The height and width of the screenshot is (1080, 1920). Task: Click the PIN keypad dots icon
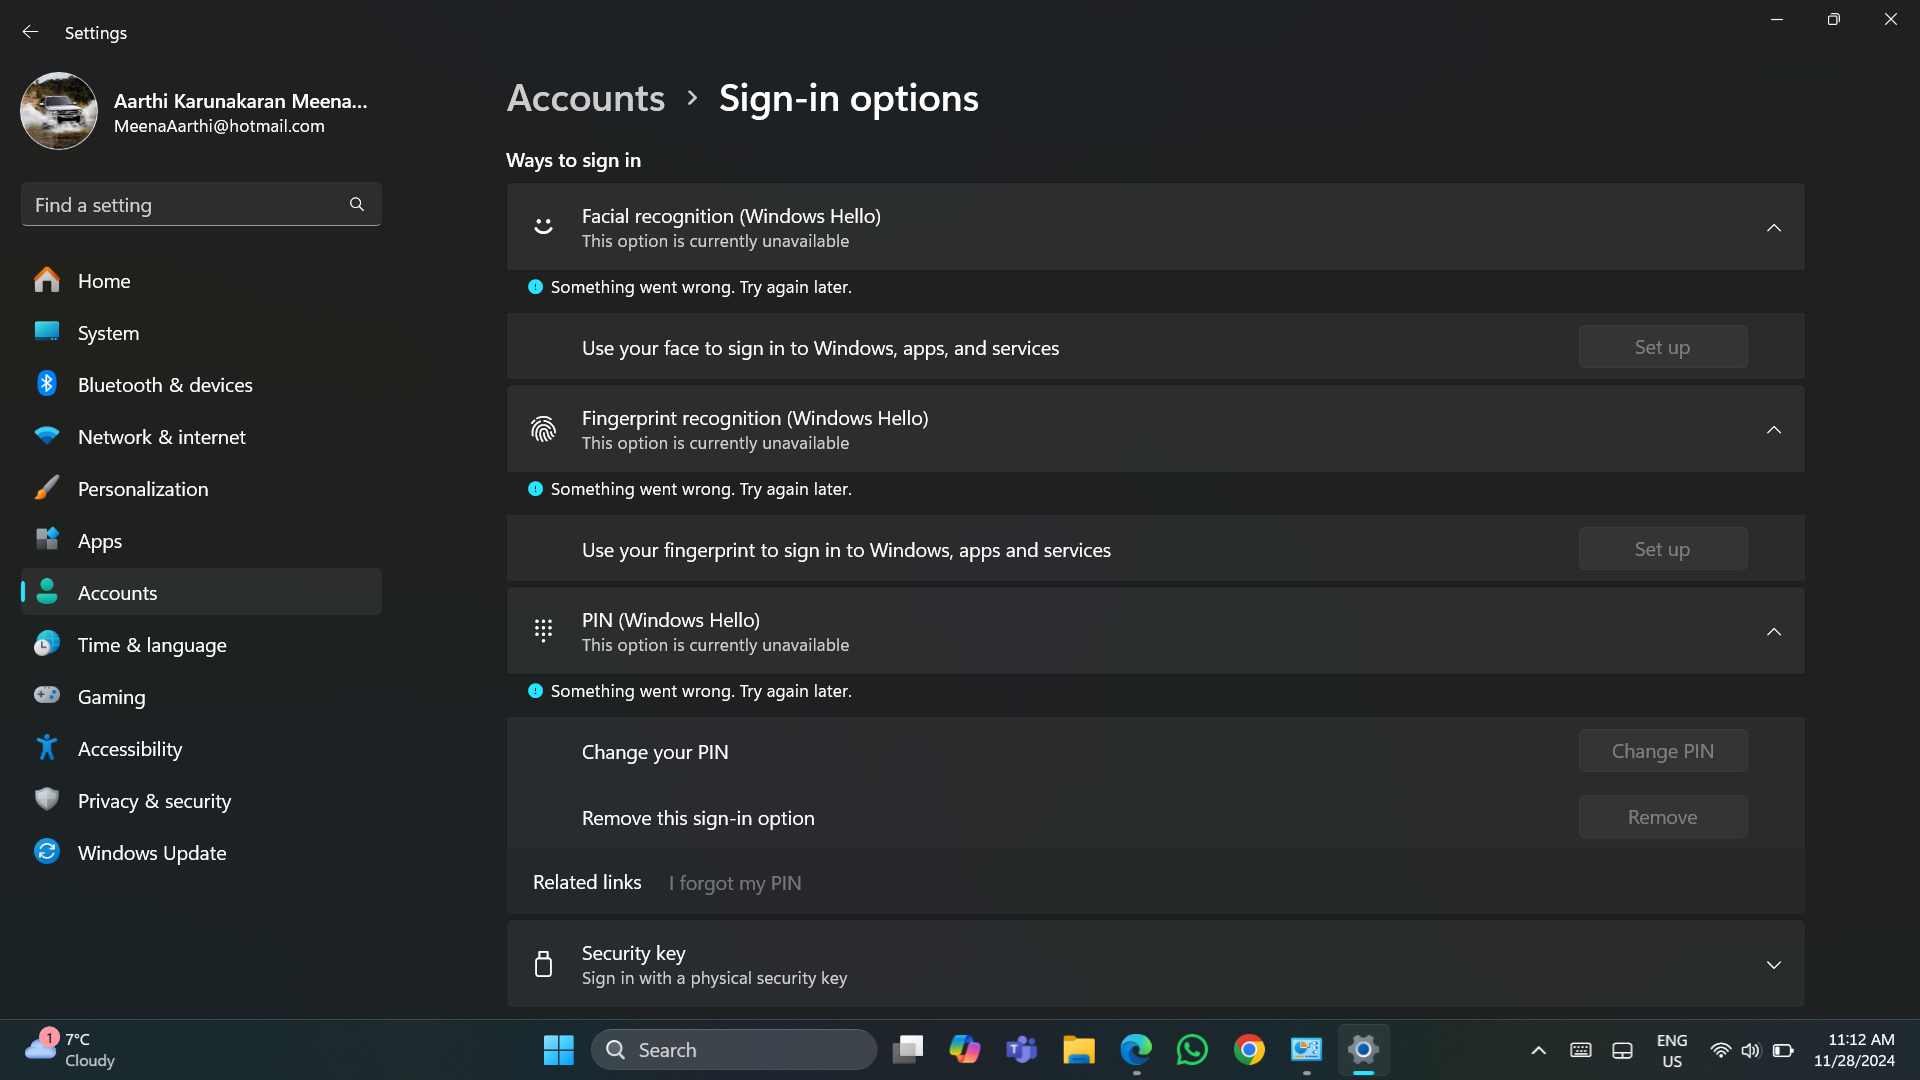543,630
